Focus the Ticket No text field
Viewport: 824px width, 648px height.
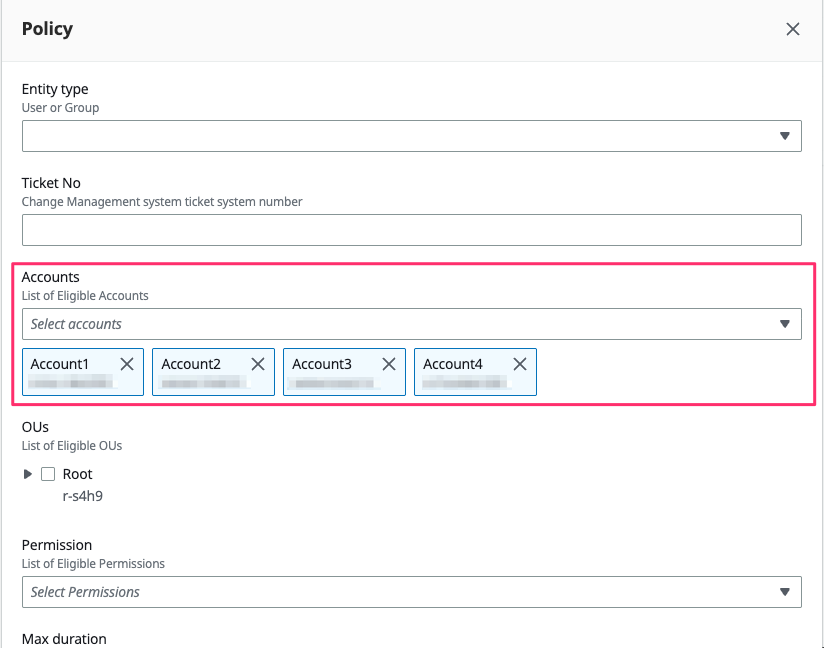point(411,230)
